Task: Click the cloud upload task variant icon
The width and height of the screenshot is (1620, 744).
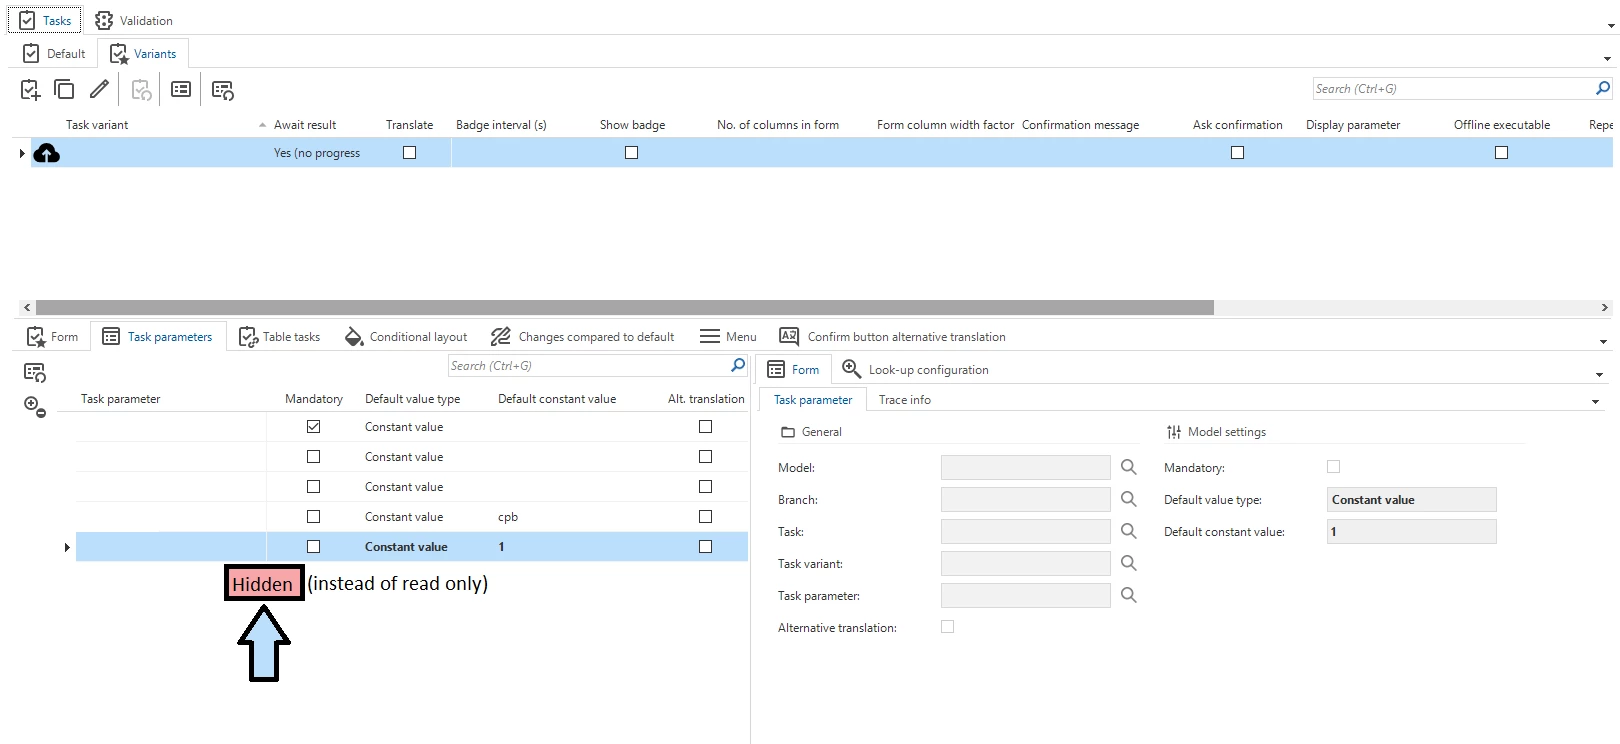Action: (47, 153)
